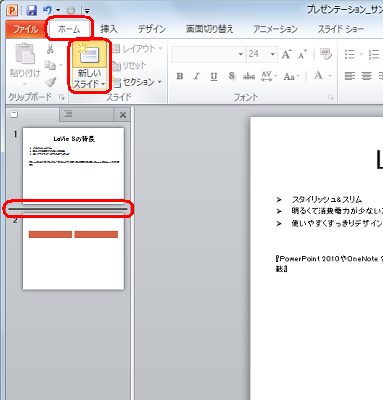The image size is (383, 400).
Task: Open the デザイン tab
Action: pyautogui.click(x=152, y=29)
